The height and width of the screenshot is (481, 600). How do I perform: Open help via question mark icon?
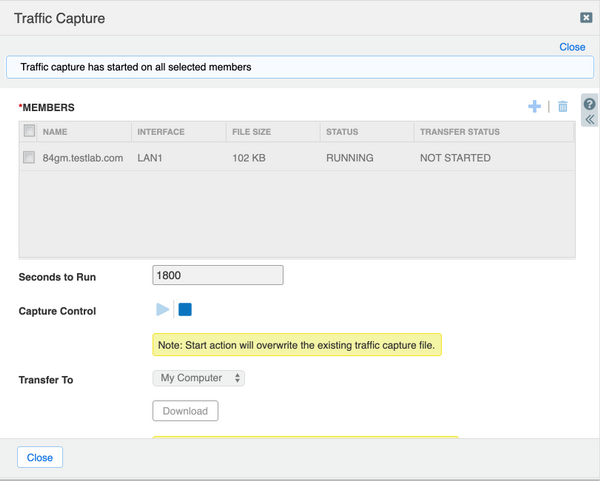[589, 104]
